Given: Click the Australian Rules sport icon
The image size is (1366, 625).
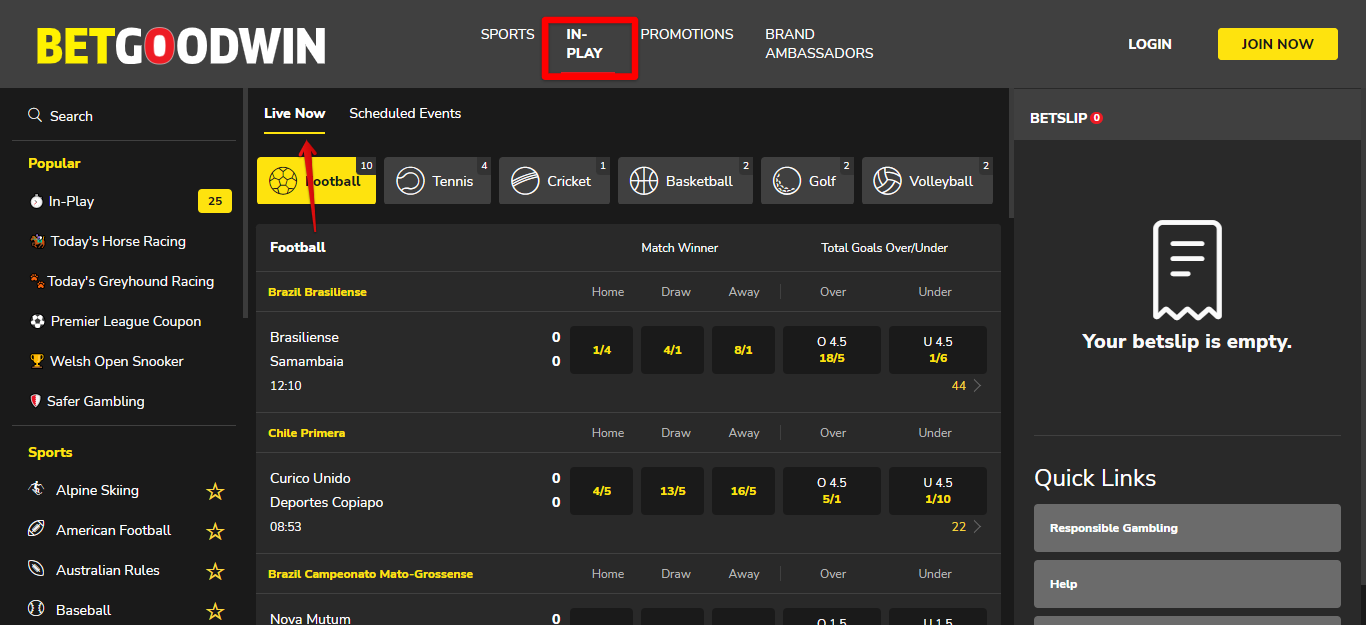Looking at the screenshot, I should pos(37,570).
